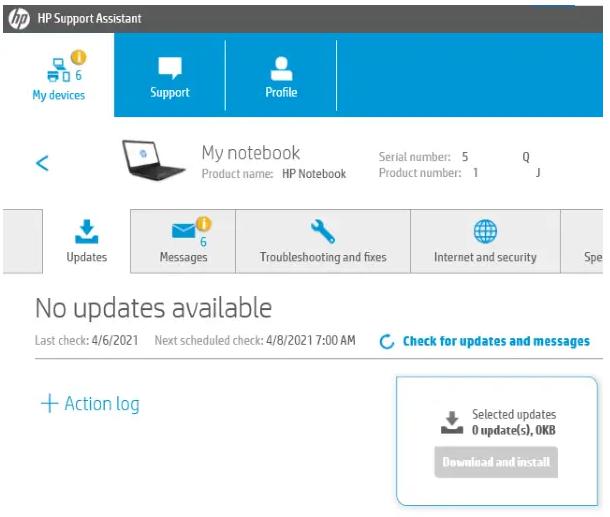Click the HP logo in title bar
Viewport: 610px width, 517px height.
(x=19, y=18)
